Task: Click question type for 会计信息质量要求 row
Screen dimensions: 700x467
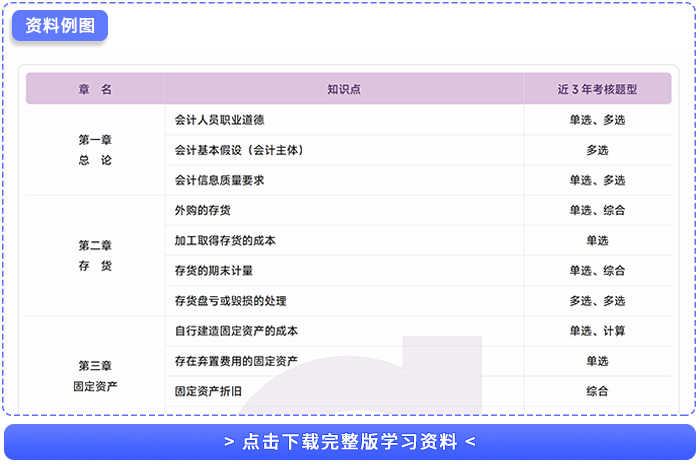Action: point(597,180)
